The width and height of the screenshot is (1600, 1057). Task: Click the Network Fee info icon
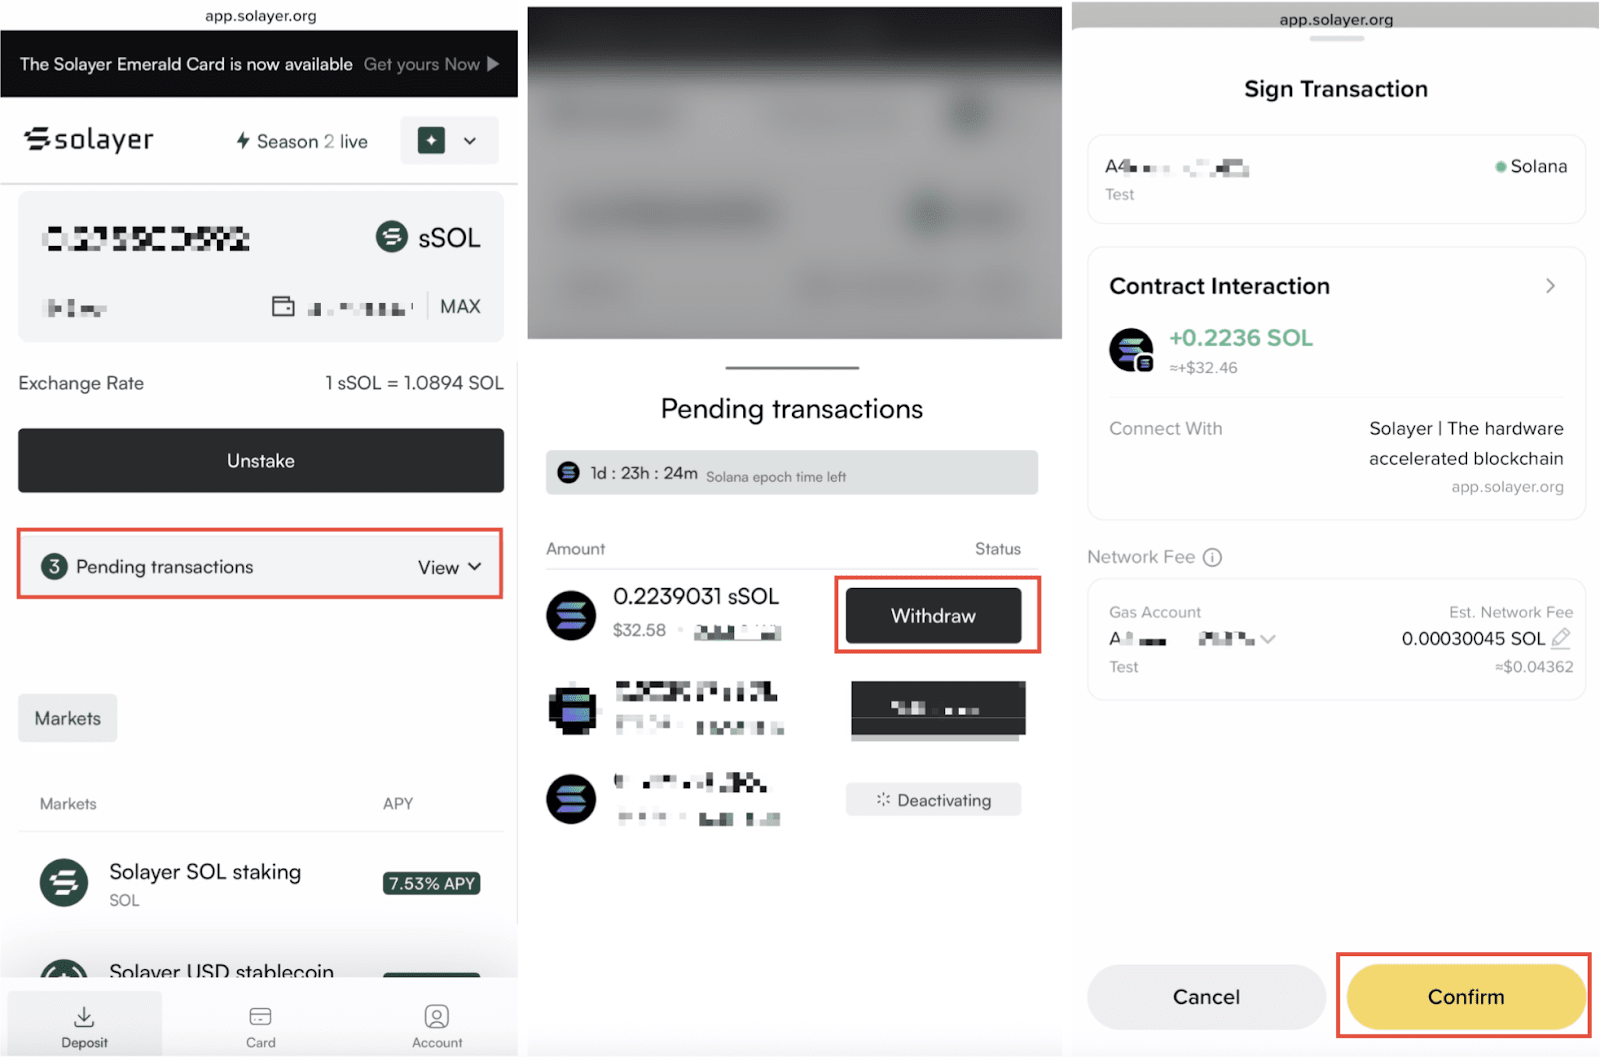click(x=1211, y=557)
